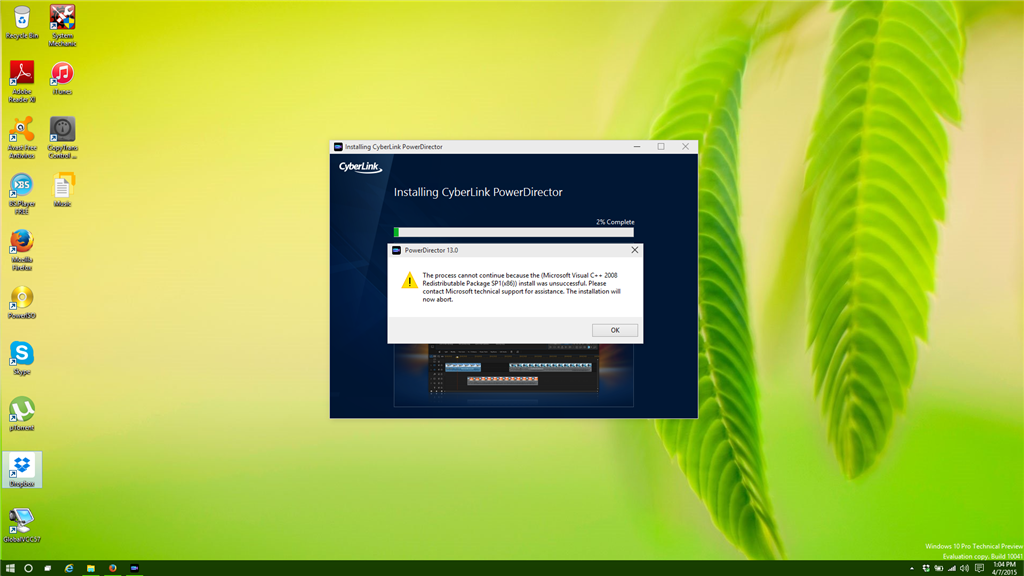Launch the Mozilla Firefox desktop shortcut
Image resolution: width=1024 pixels, height=576 pixels.
(22, 249)
